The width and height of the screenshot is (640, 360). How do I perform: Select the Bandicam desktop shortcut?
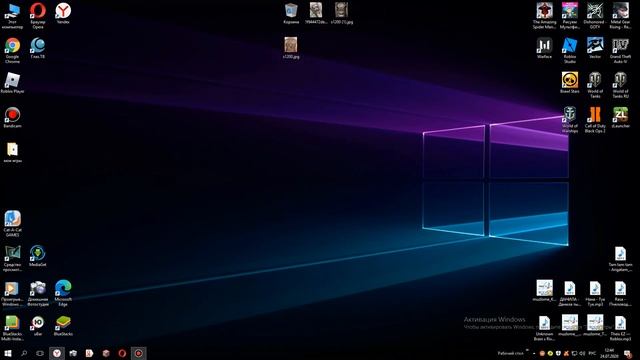coord(12,117)
